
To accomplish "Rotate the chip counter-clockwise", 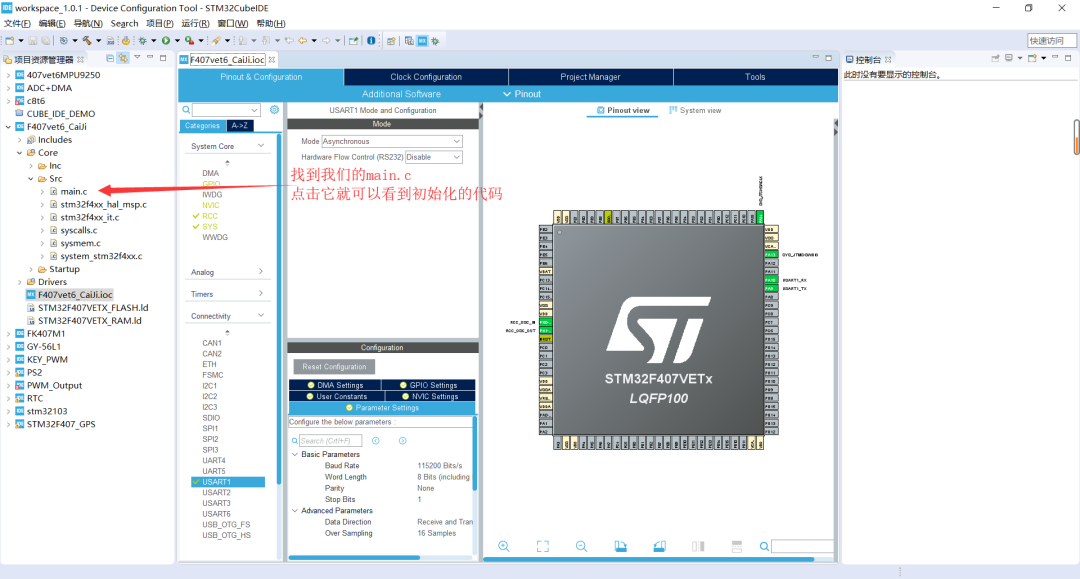I will coord(659,546).
